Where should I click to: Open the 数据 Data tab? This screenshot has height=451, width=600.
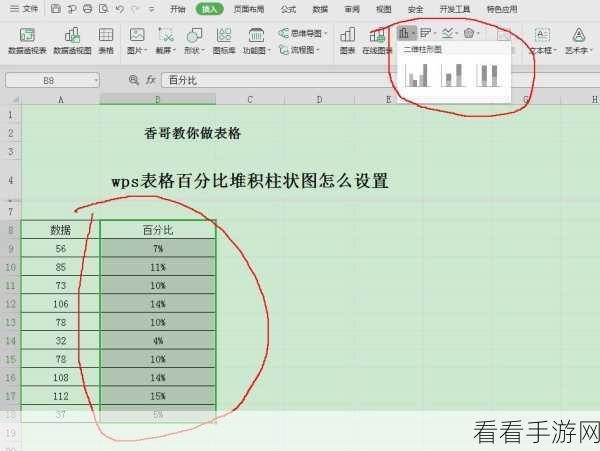[320, 9]
